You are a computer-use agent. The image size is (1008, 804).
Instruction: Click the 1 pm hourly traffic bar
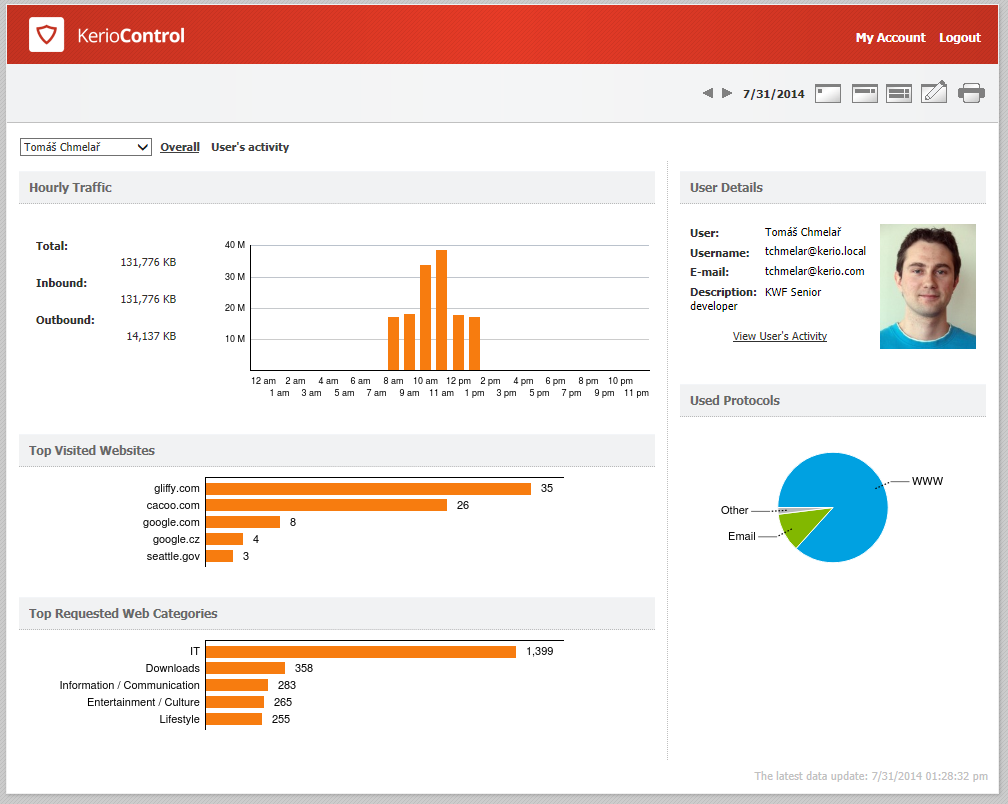(474, 344)
